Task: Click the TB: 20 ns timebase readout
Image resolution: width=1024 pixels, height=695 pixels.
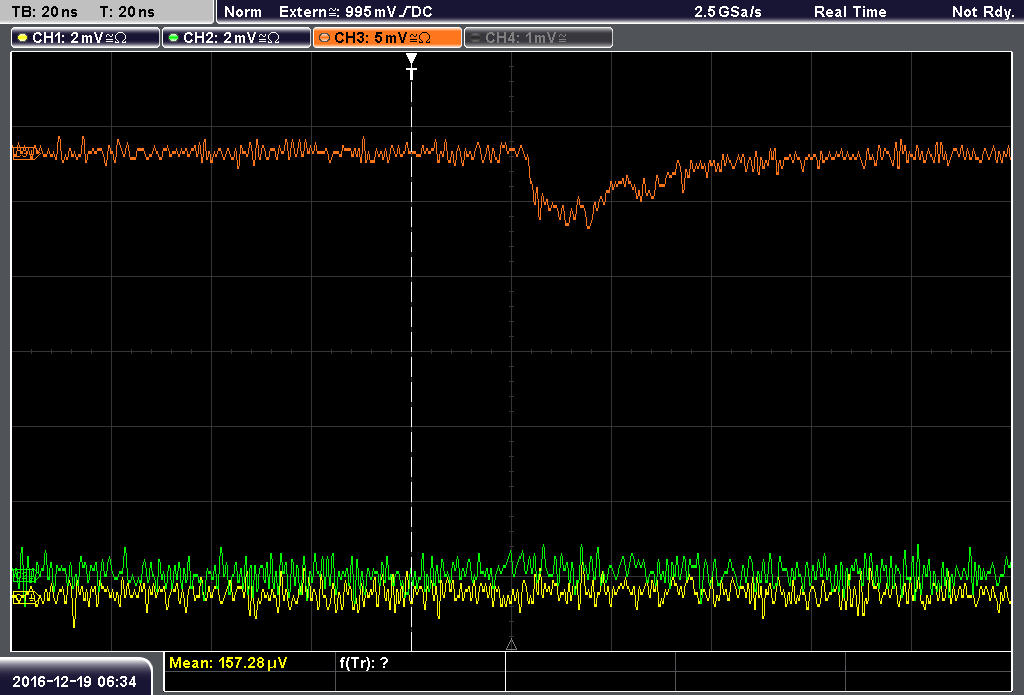Action: coord(44,12)
